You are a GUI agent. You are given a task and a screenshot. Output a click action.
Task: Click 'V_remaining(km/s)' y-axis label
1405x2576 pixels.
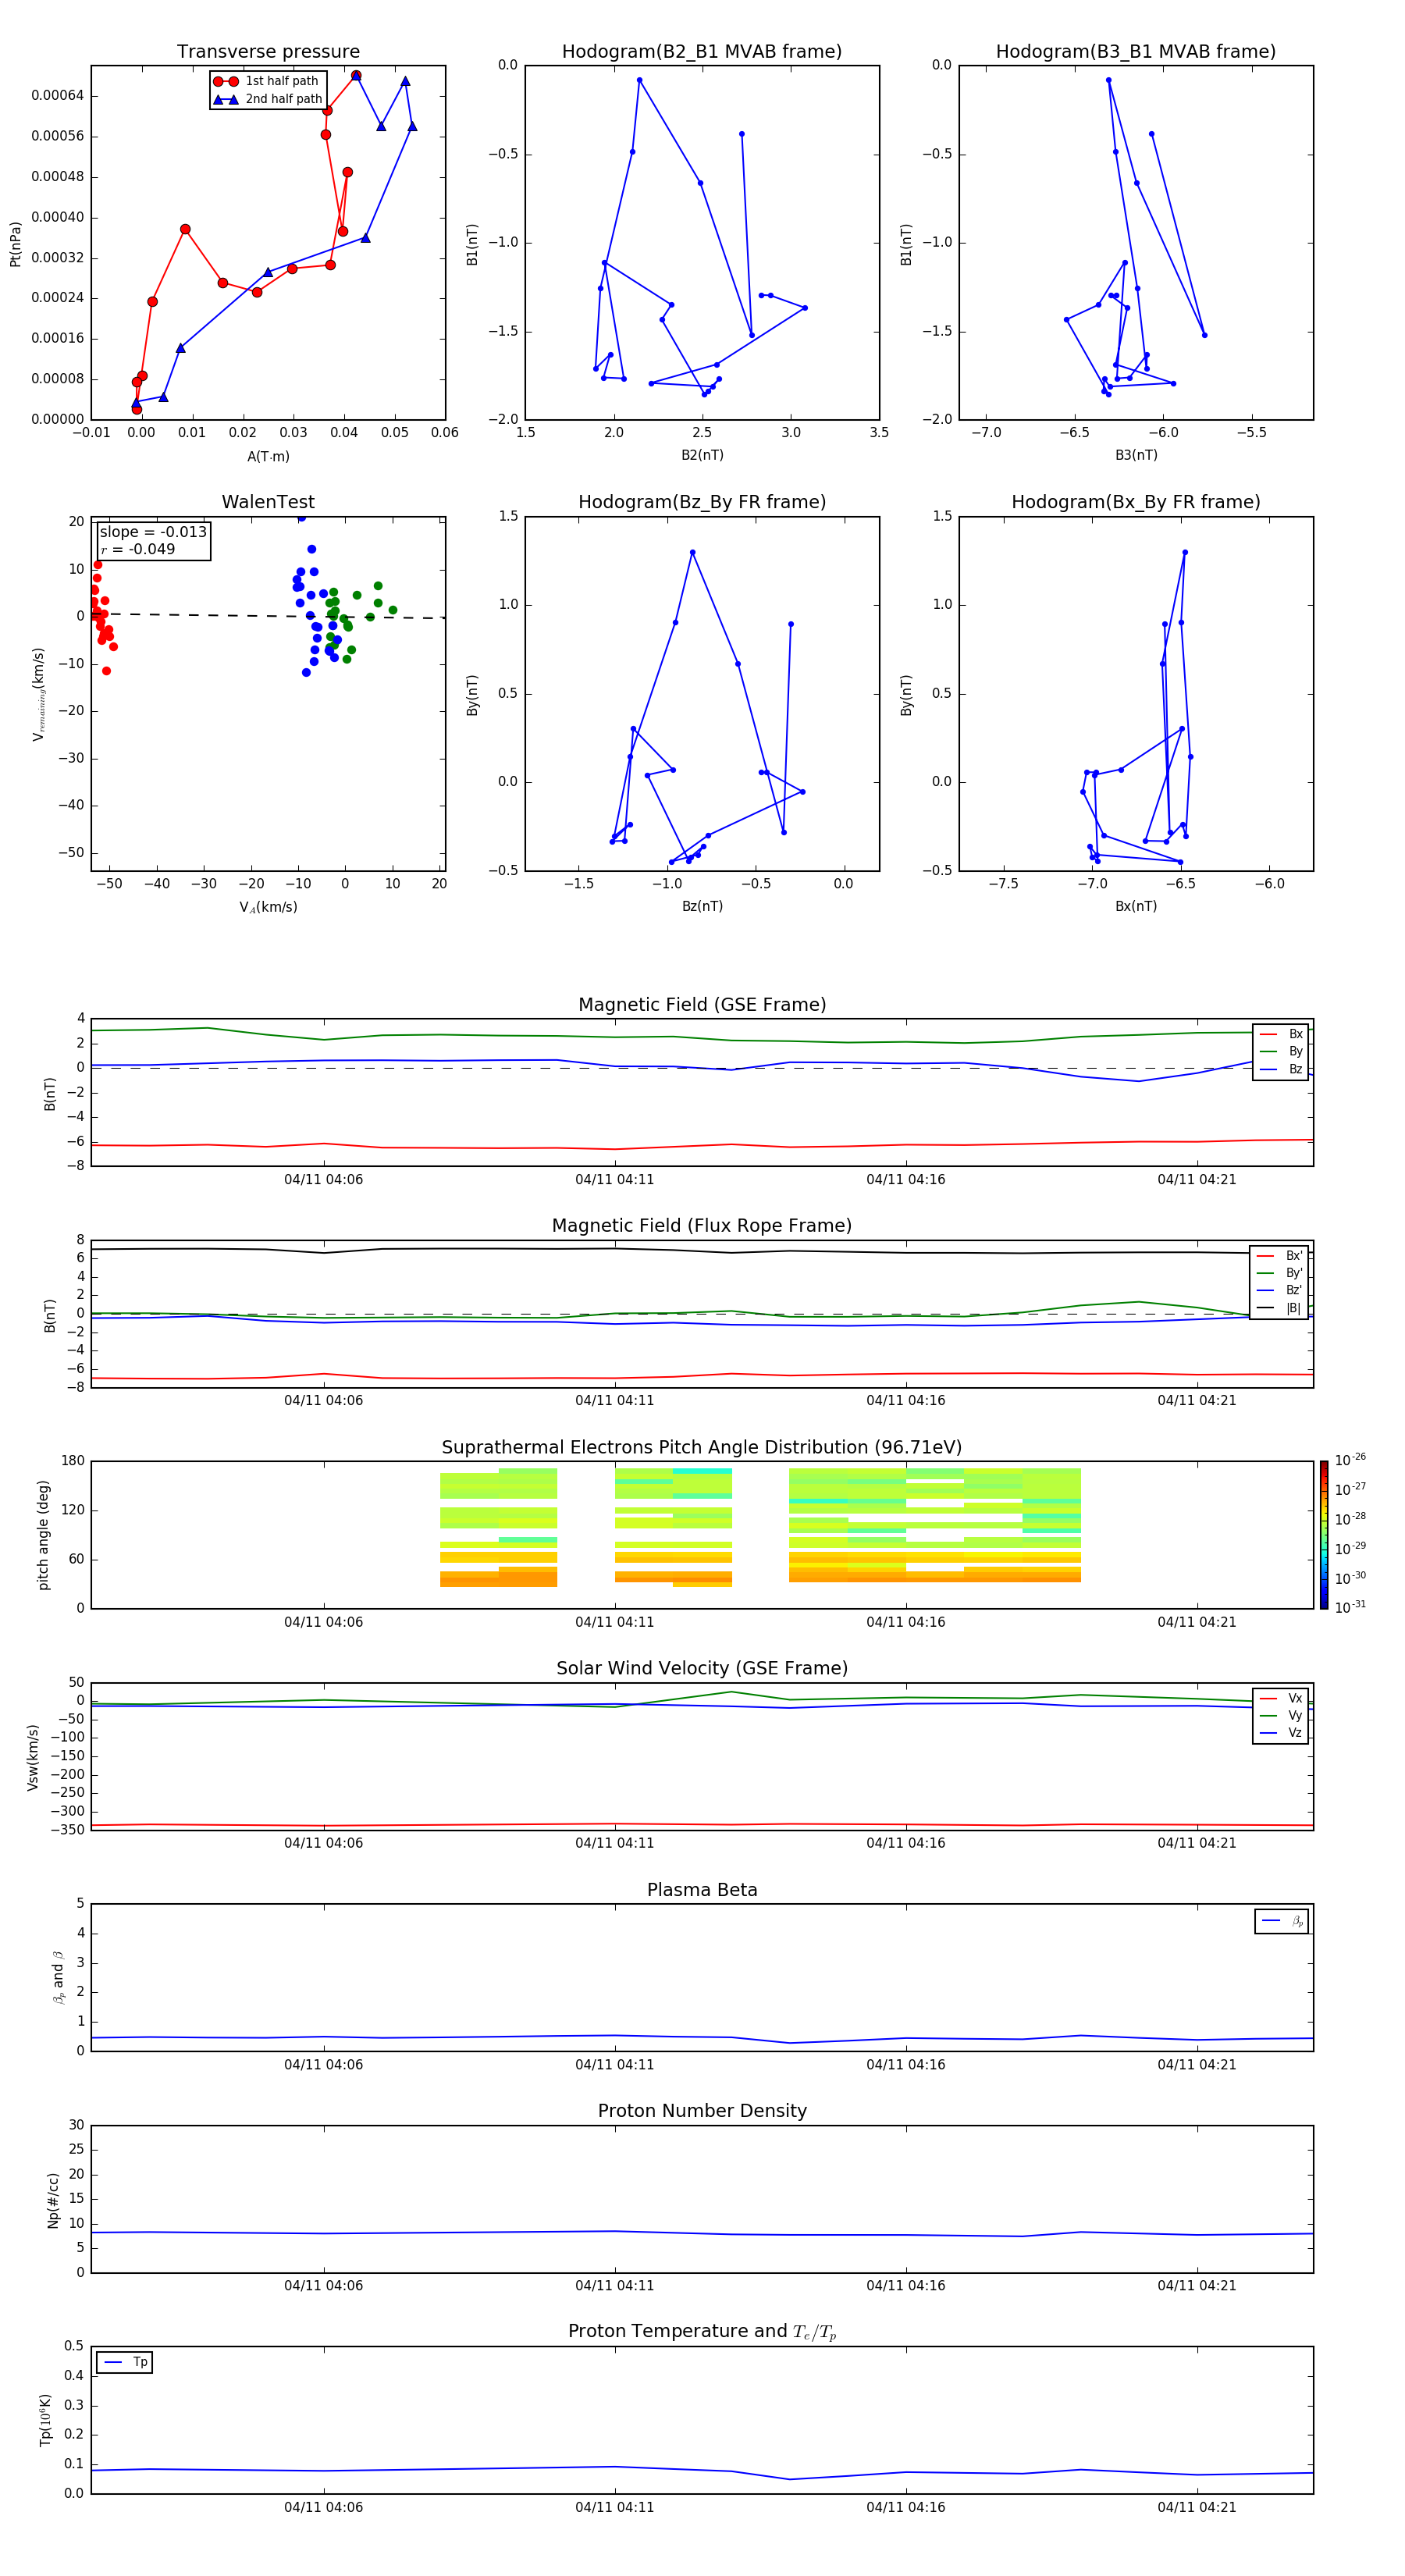click(39, 694)
